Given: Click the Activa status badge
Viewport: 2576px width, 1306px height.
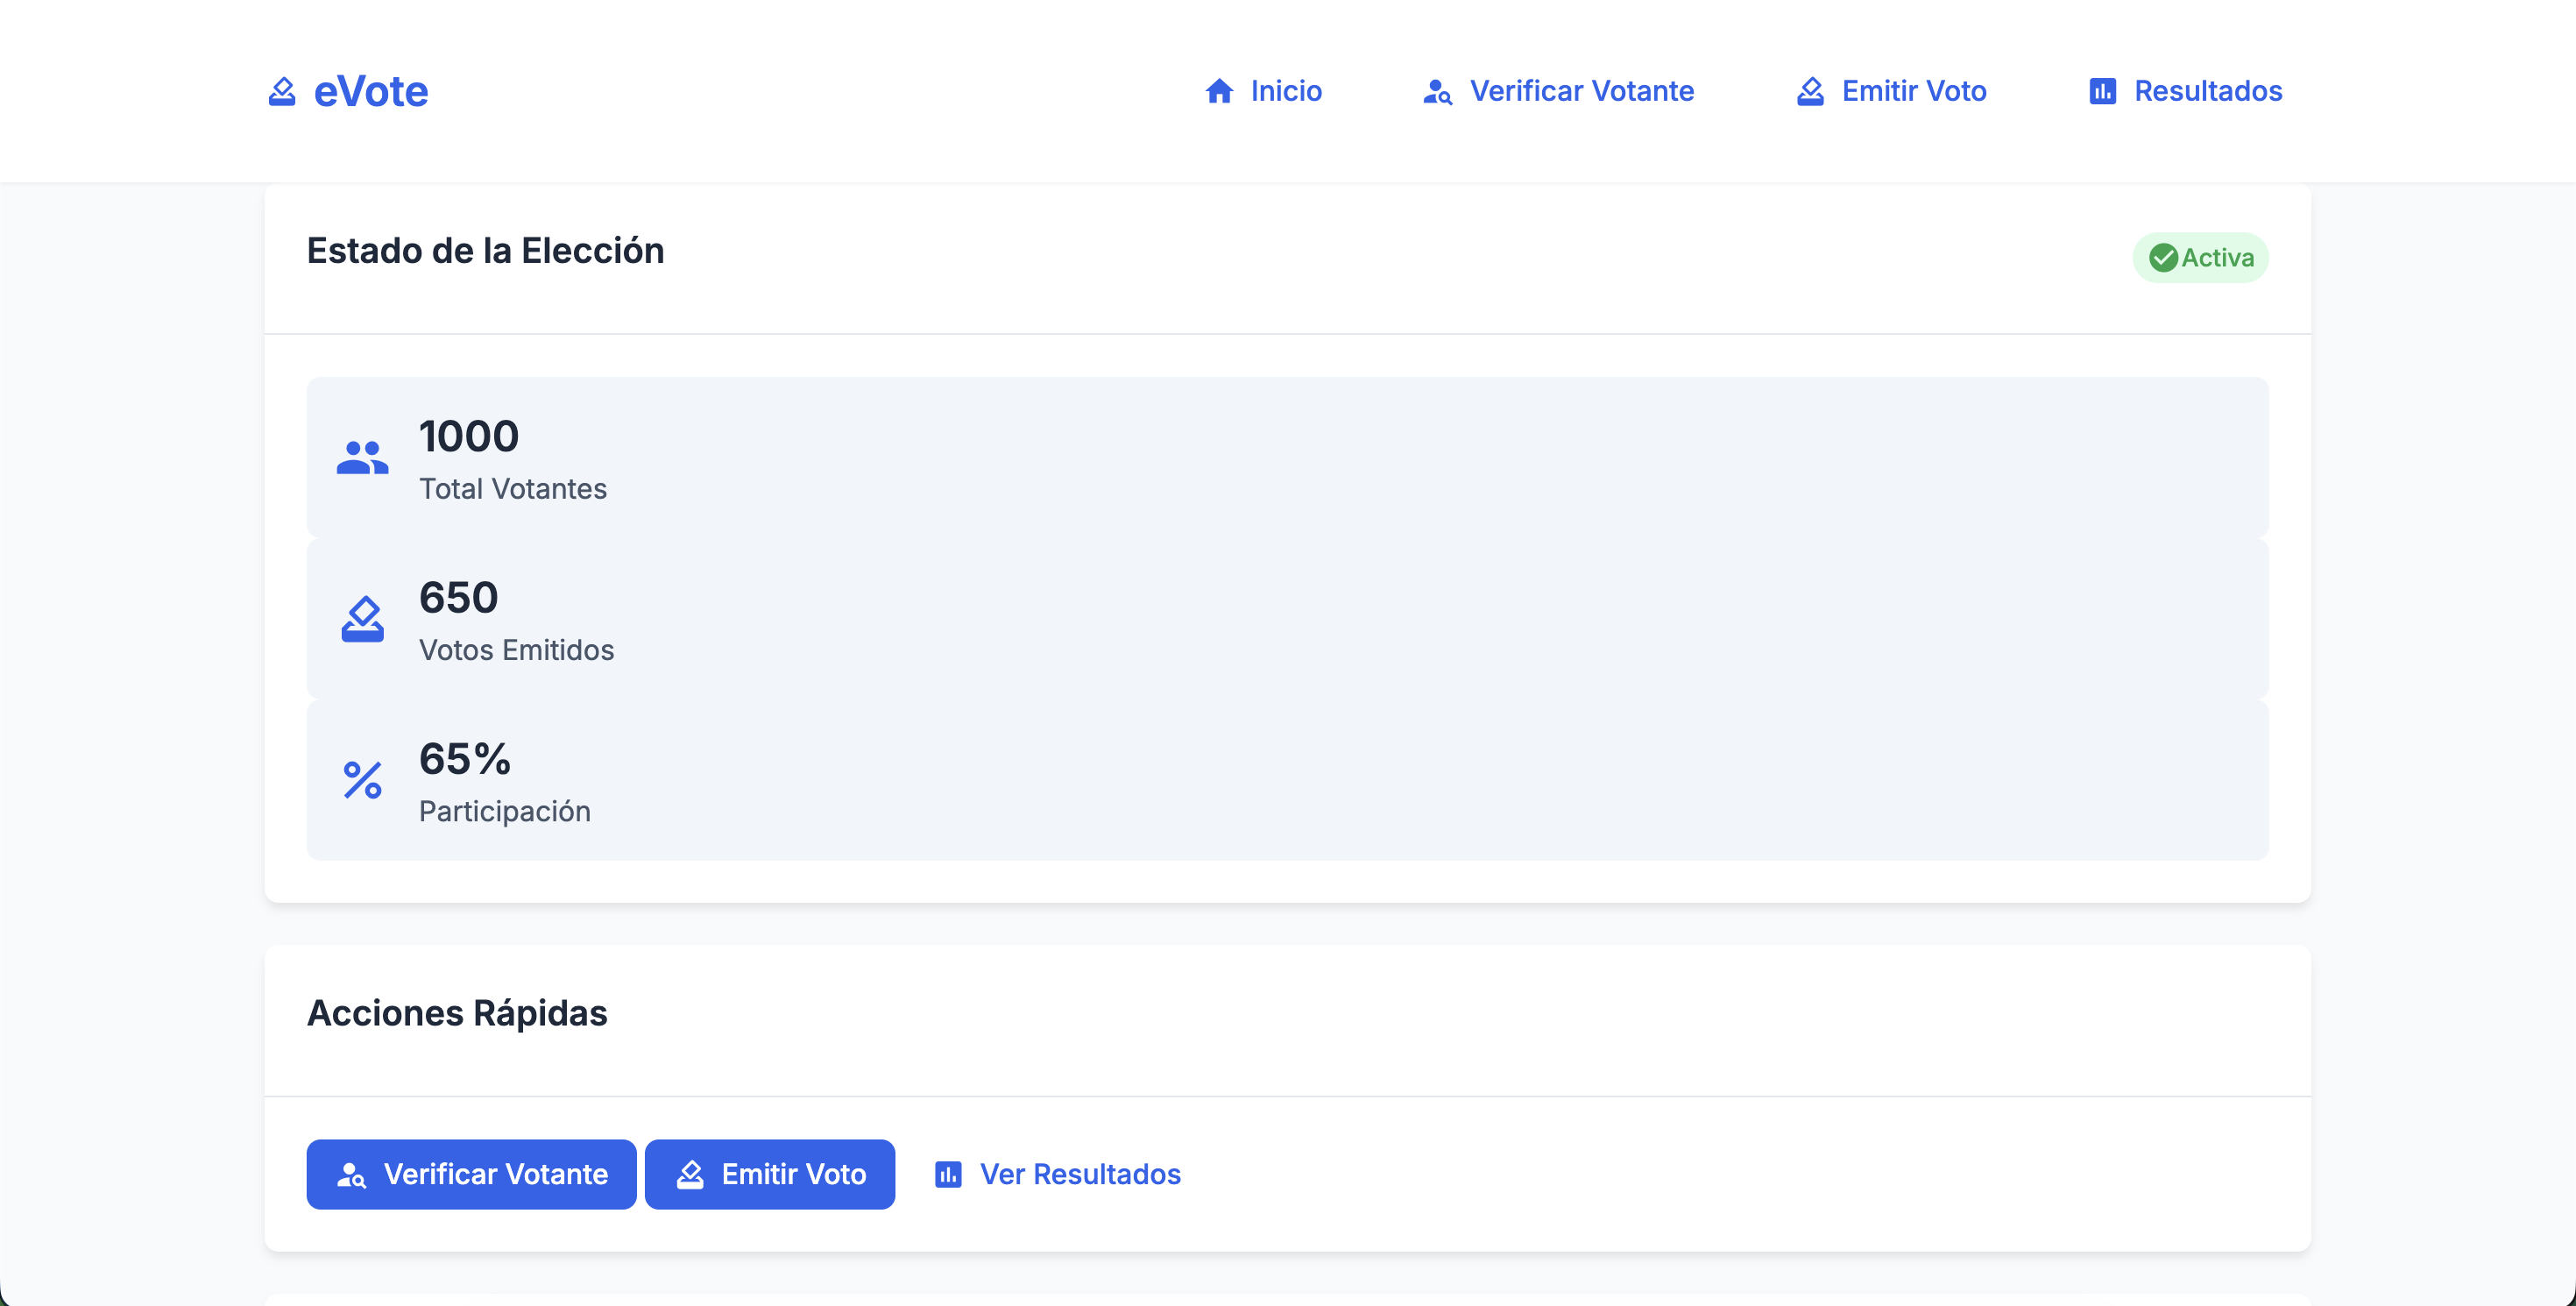Looking at the screenshot, I should click(2200, 258).
